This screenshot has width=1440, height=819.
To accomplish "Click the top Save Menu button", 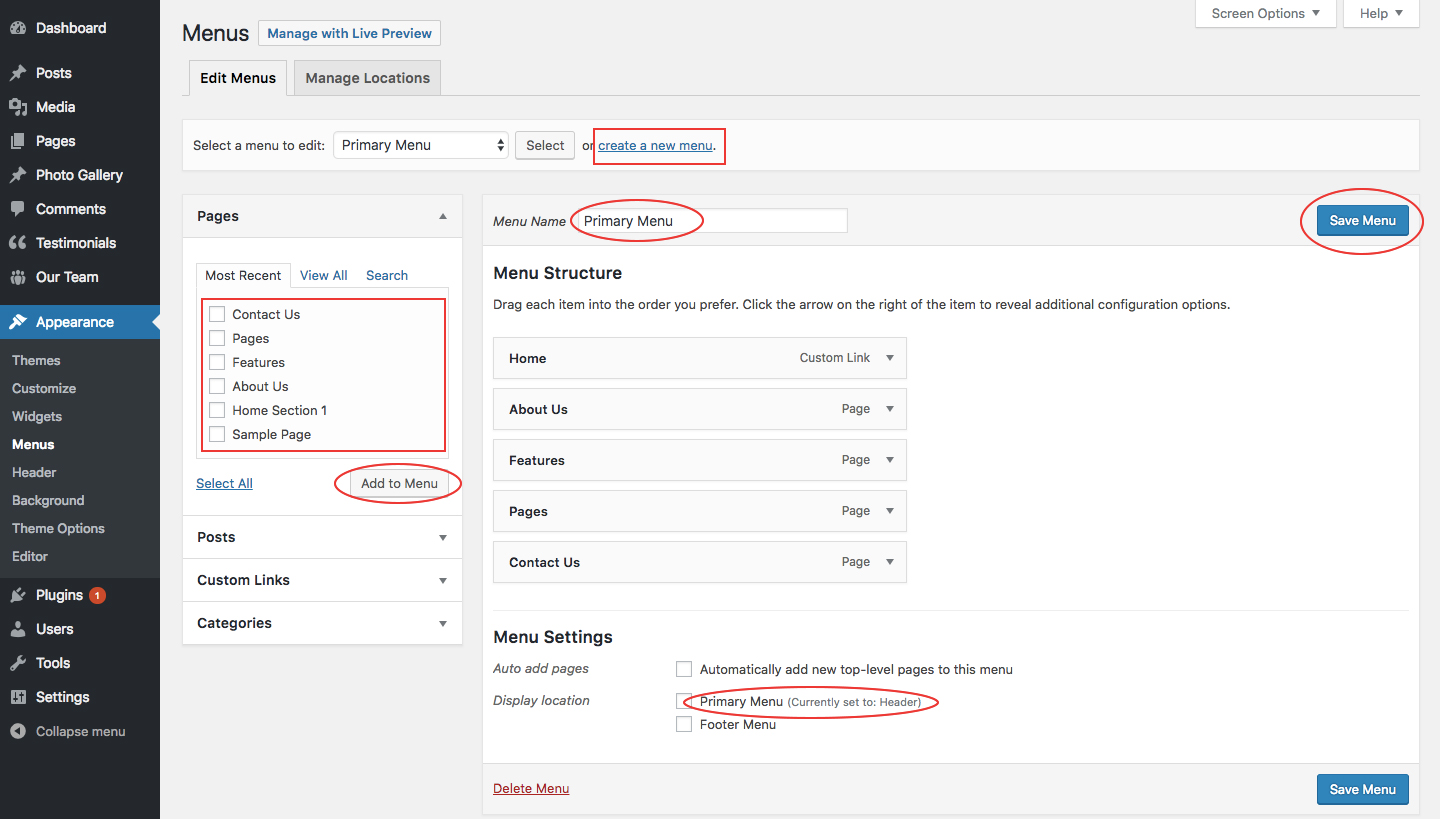I will point(1362,220).
